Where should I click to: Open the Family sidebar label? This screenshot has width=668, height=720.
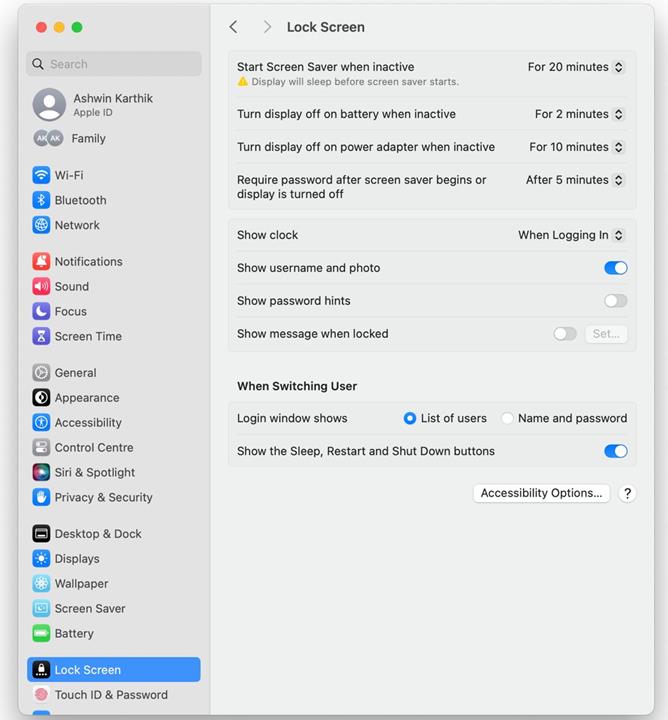pos(89,138)
